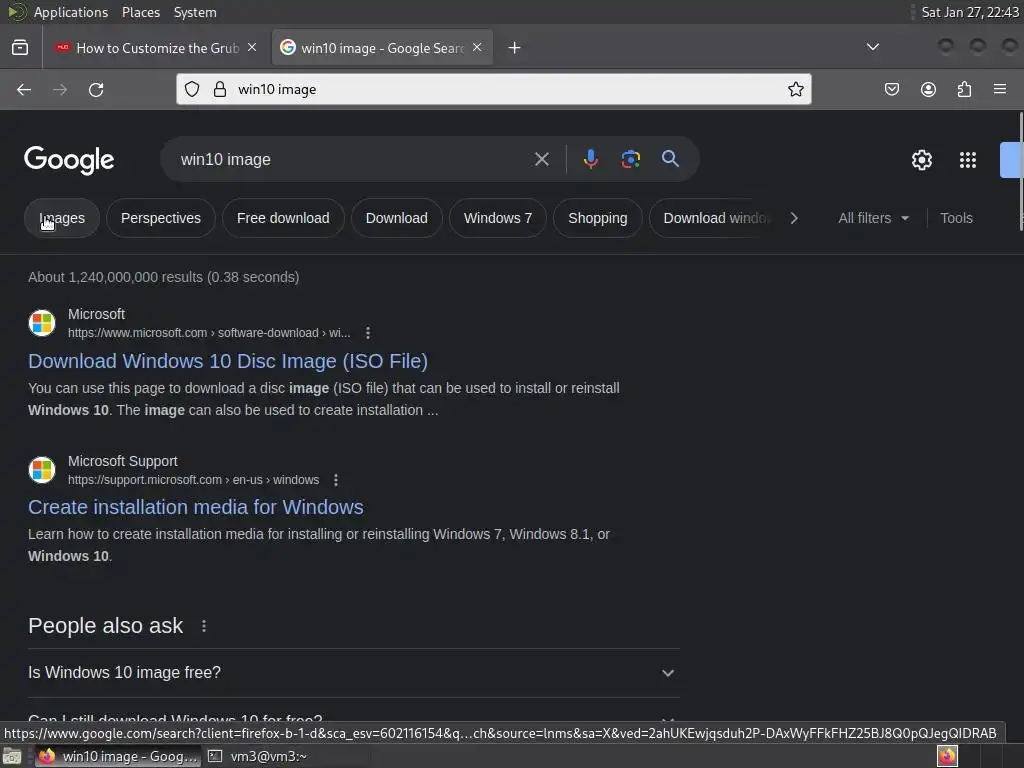Open the search Tools button
Viewport: 1024px width, 768px height.
click(956, 218)
